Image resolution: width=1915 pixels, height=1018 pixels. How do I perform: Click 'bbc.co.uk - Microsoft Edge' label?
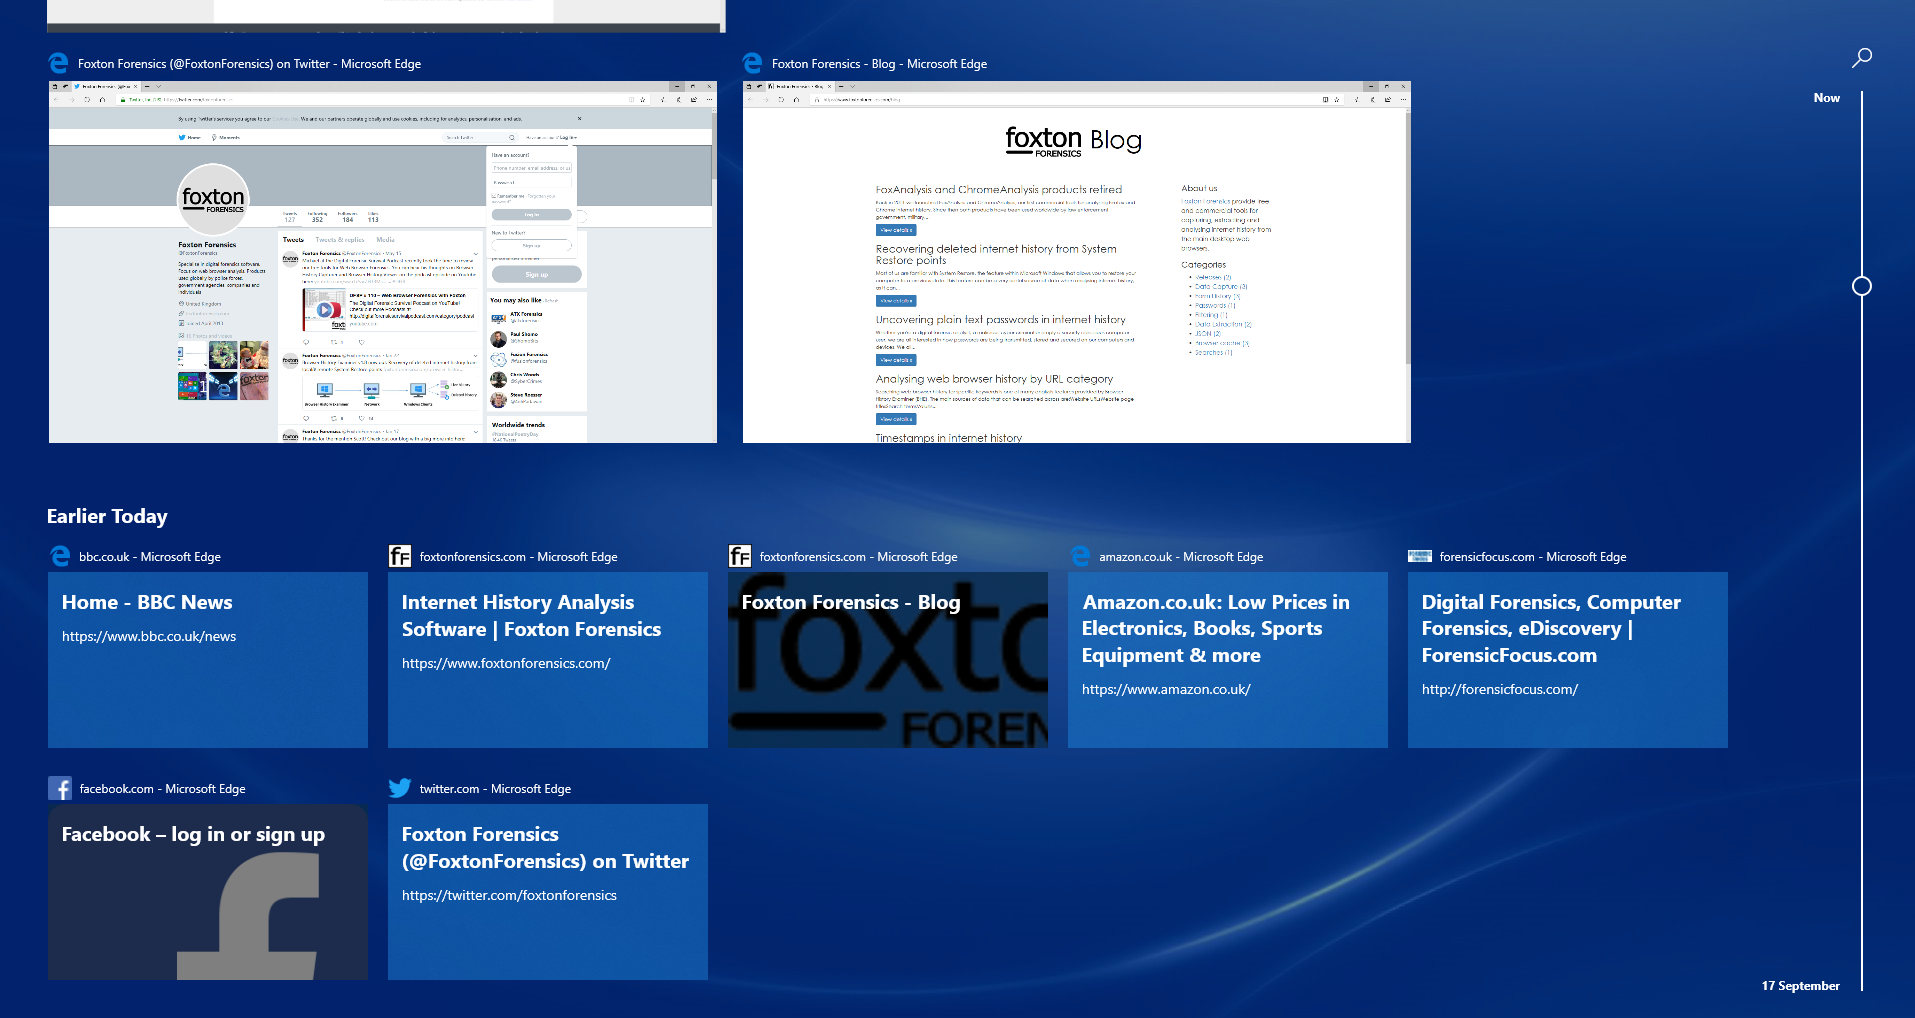coord(150,557)
